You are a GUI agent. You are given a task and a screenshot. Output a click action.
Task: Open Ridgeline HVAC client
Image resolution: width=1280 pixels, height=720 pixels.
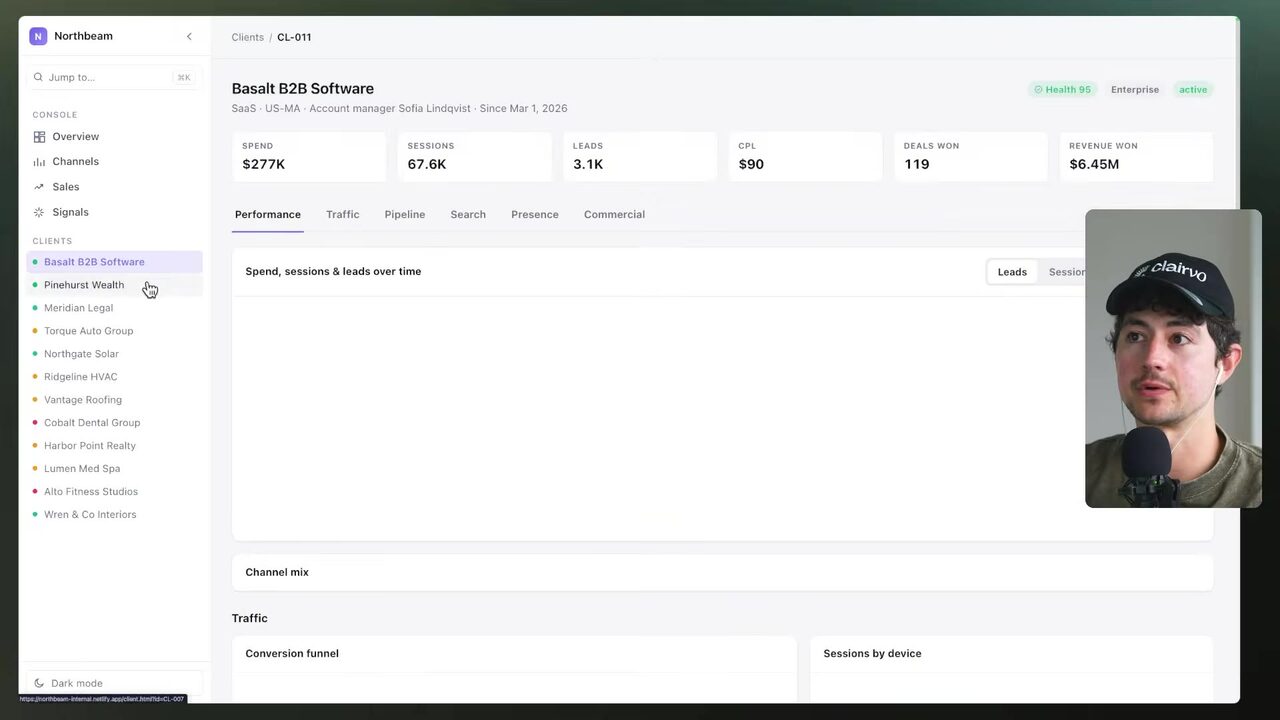114,377
